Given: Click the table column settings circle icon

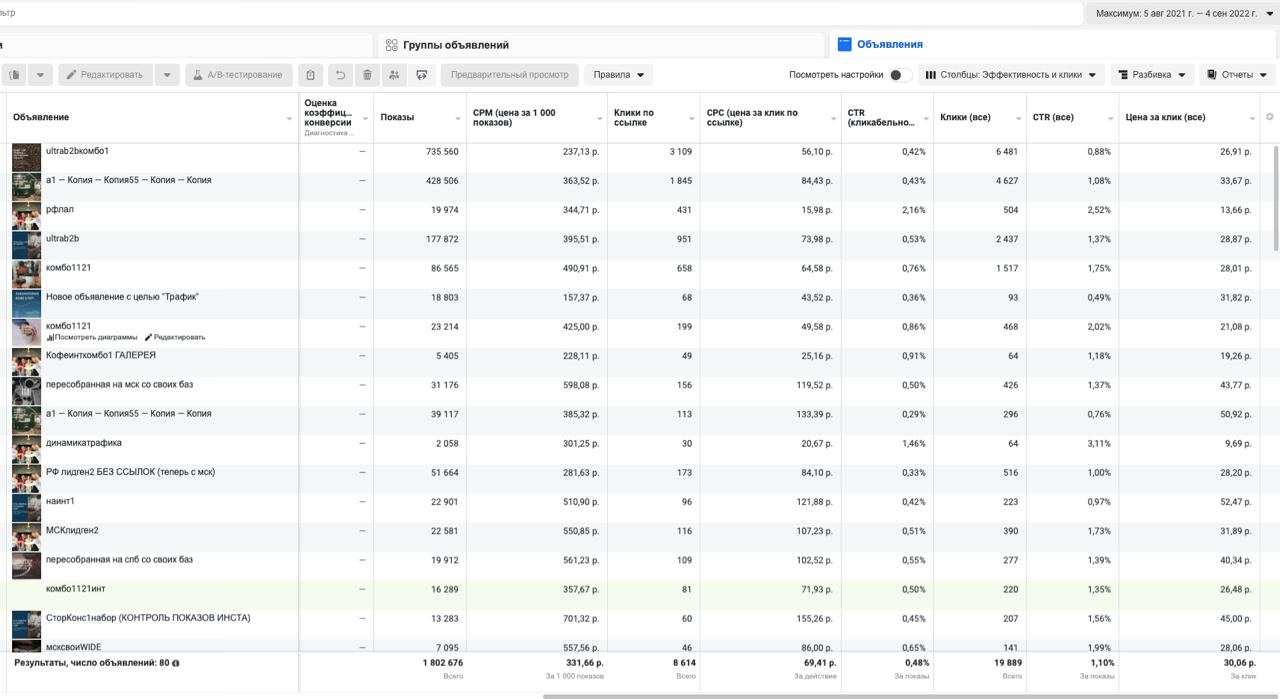Looking at the screenshot, I should click(1270, 117).
